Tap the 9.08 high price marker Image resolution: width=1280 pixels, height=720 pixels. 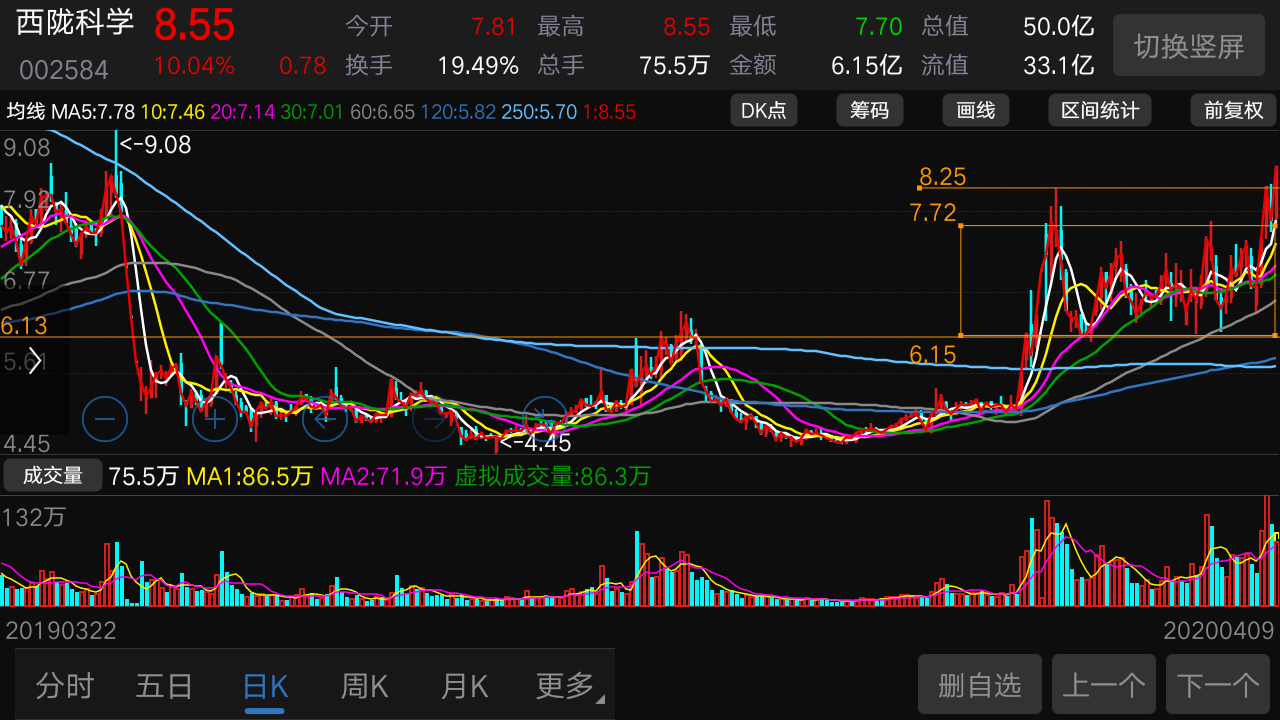(x=155, y=145)
